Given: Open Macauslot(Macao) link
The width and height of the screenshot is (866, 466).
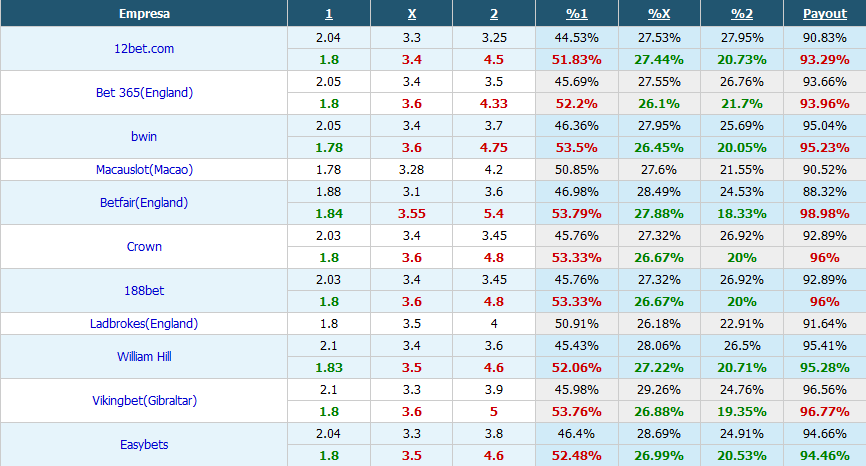Looking at the screenshot, I should [144, 170].
